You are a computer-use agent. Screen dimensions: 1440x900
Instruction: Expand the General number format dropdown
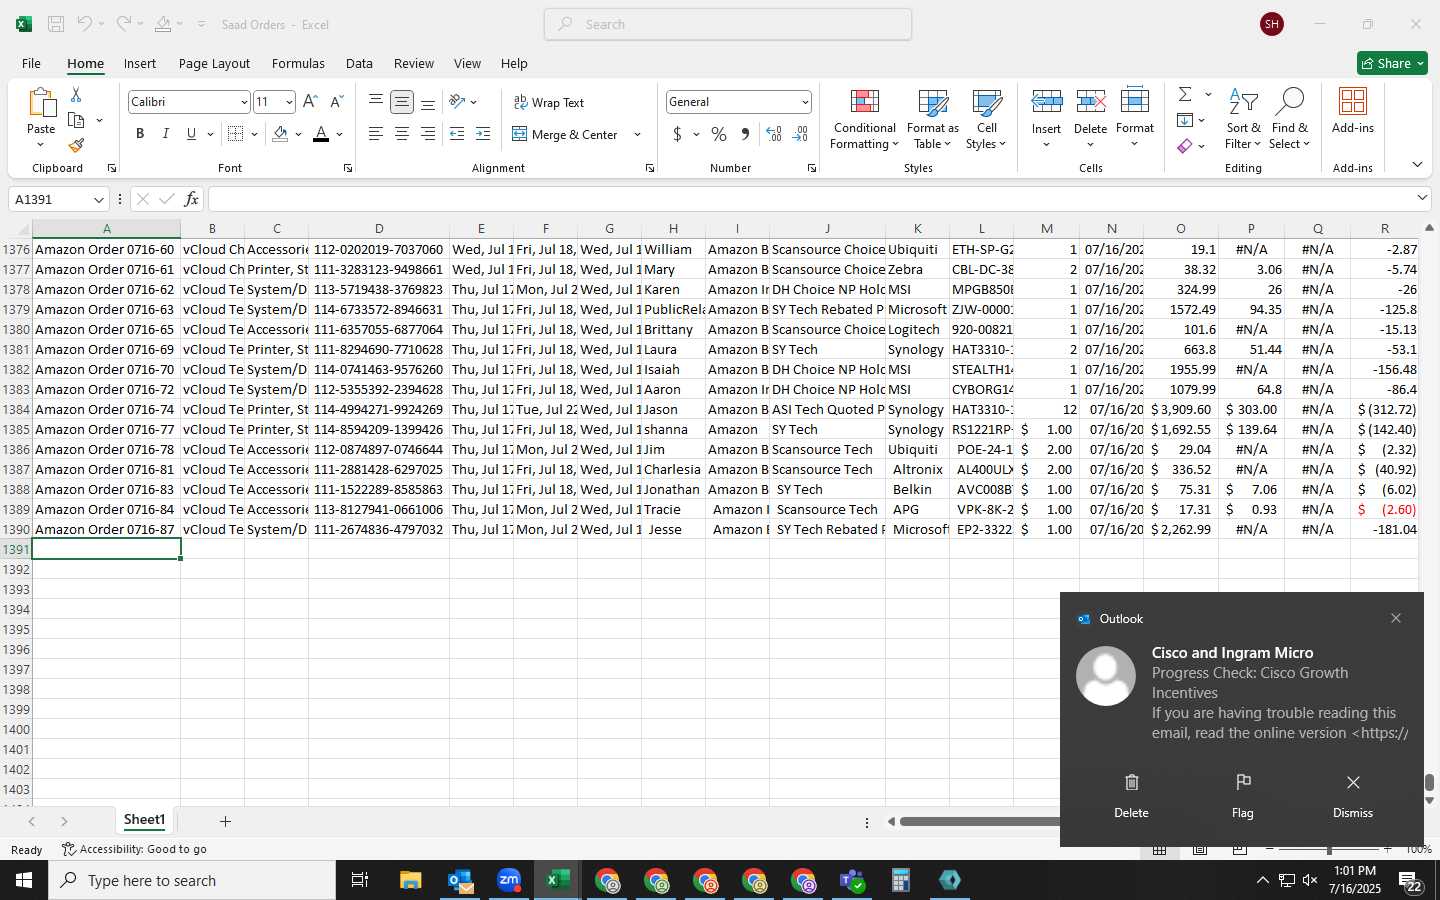point(804,102)
